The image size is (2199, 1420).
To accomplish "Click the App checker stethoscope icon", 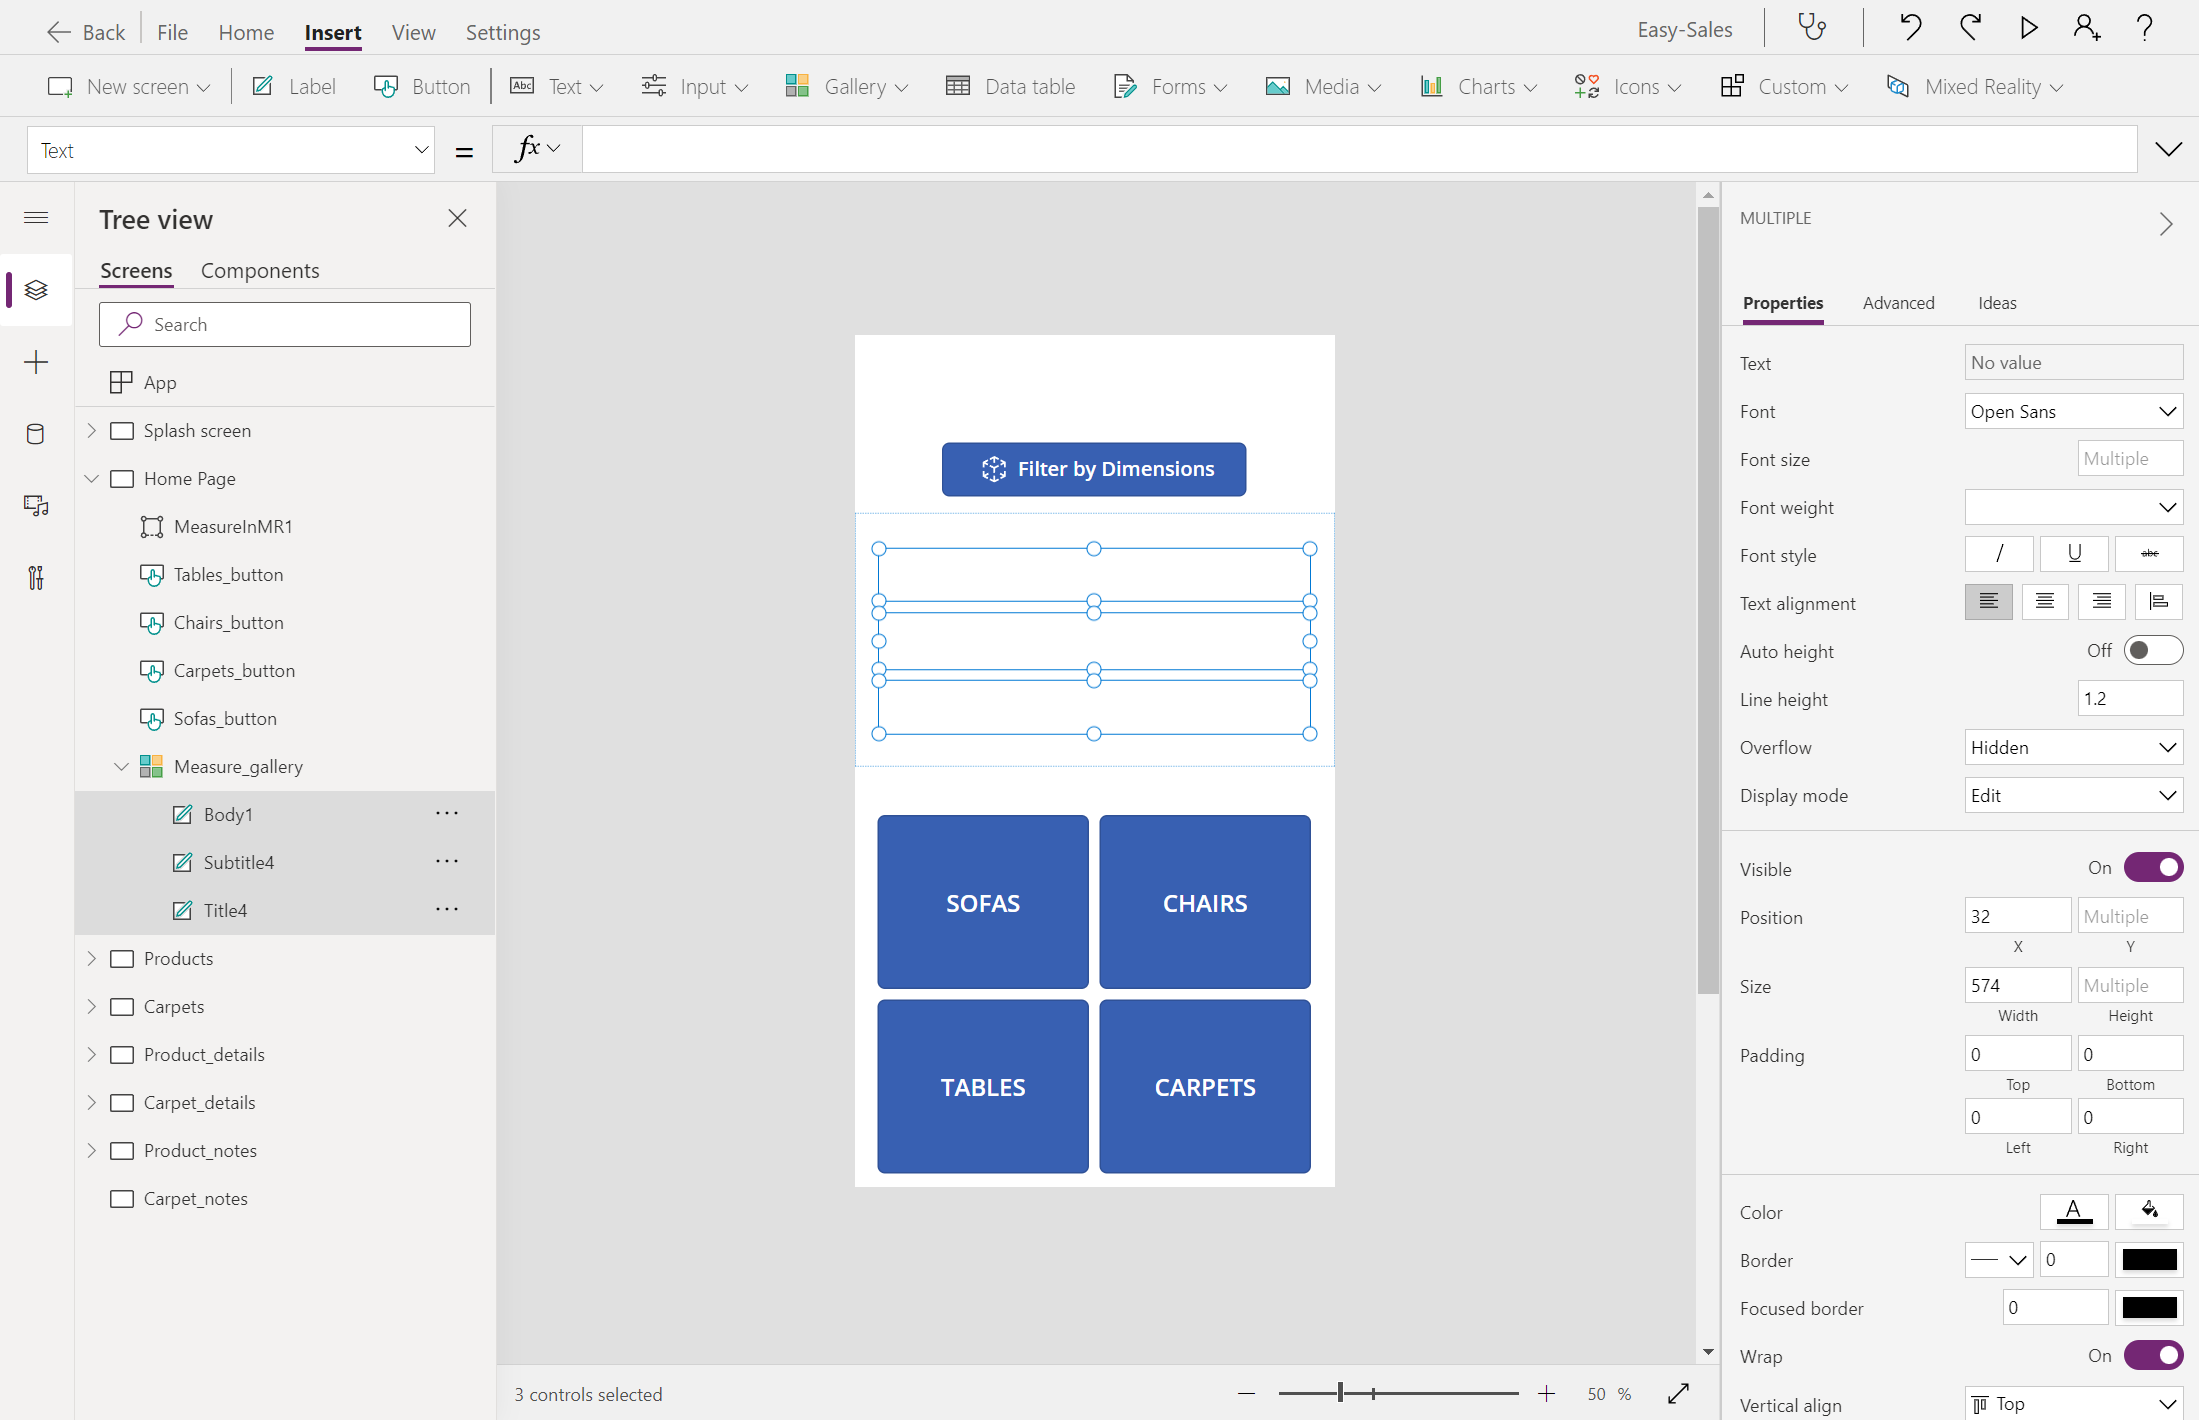I will (x=1812, y=27).
